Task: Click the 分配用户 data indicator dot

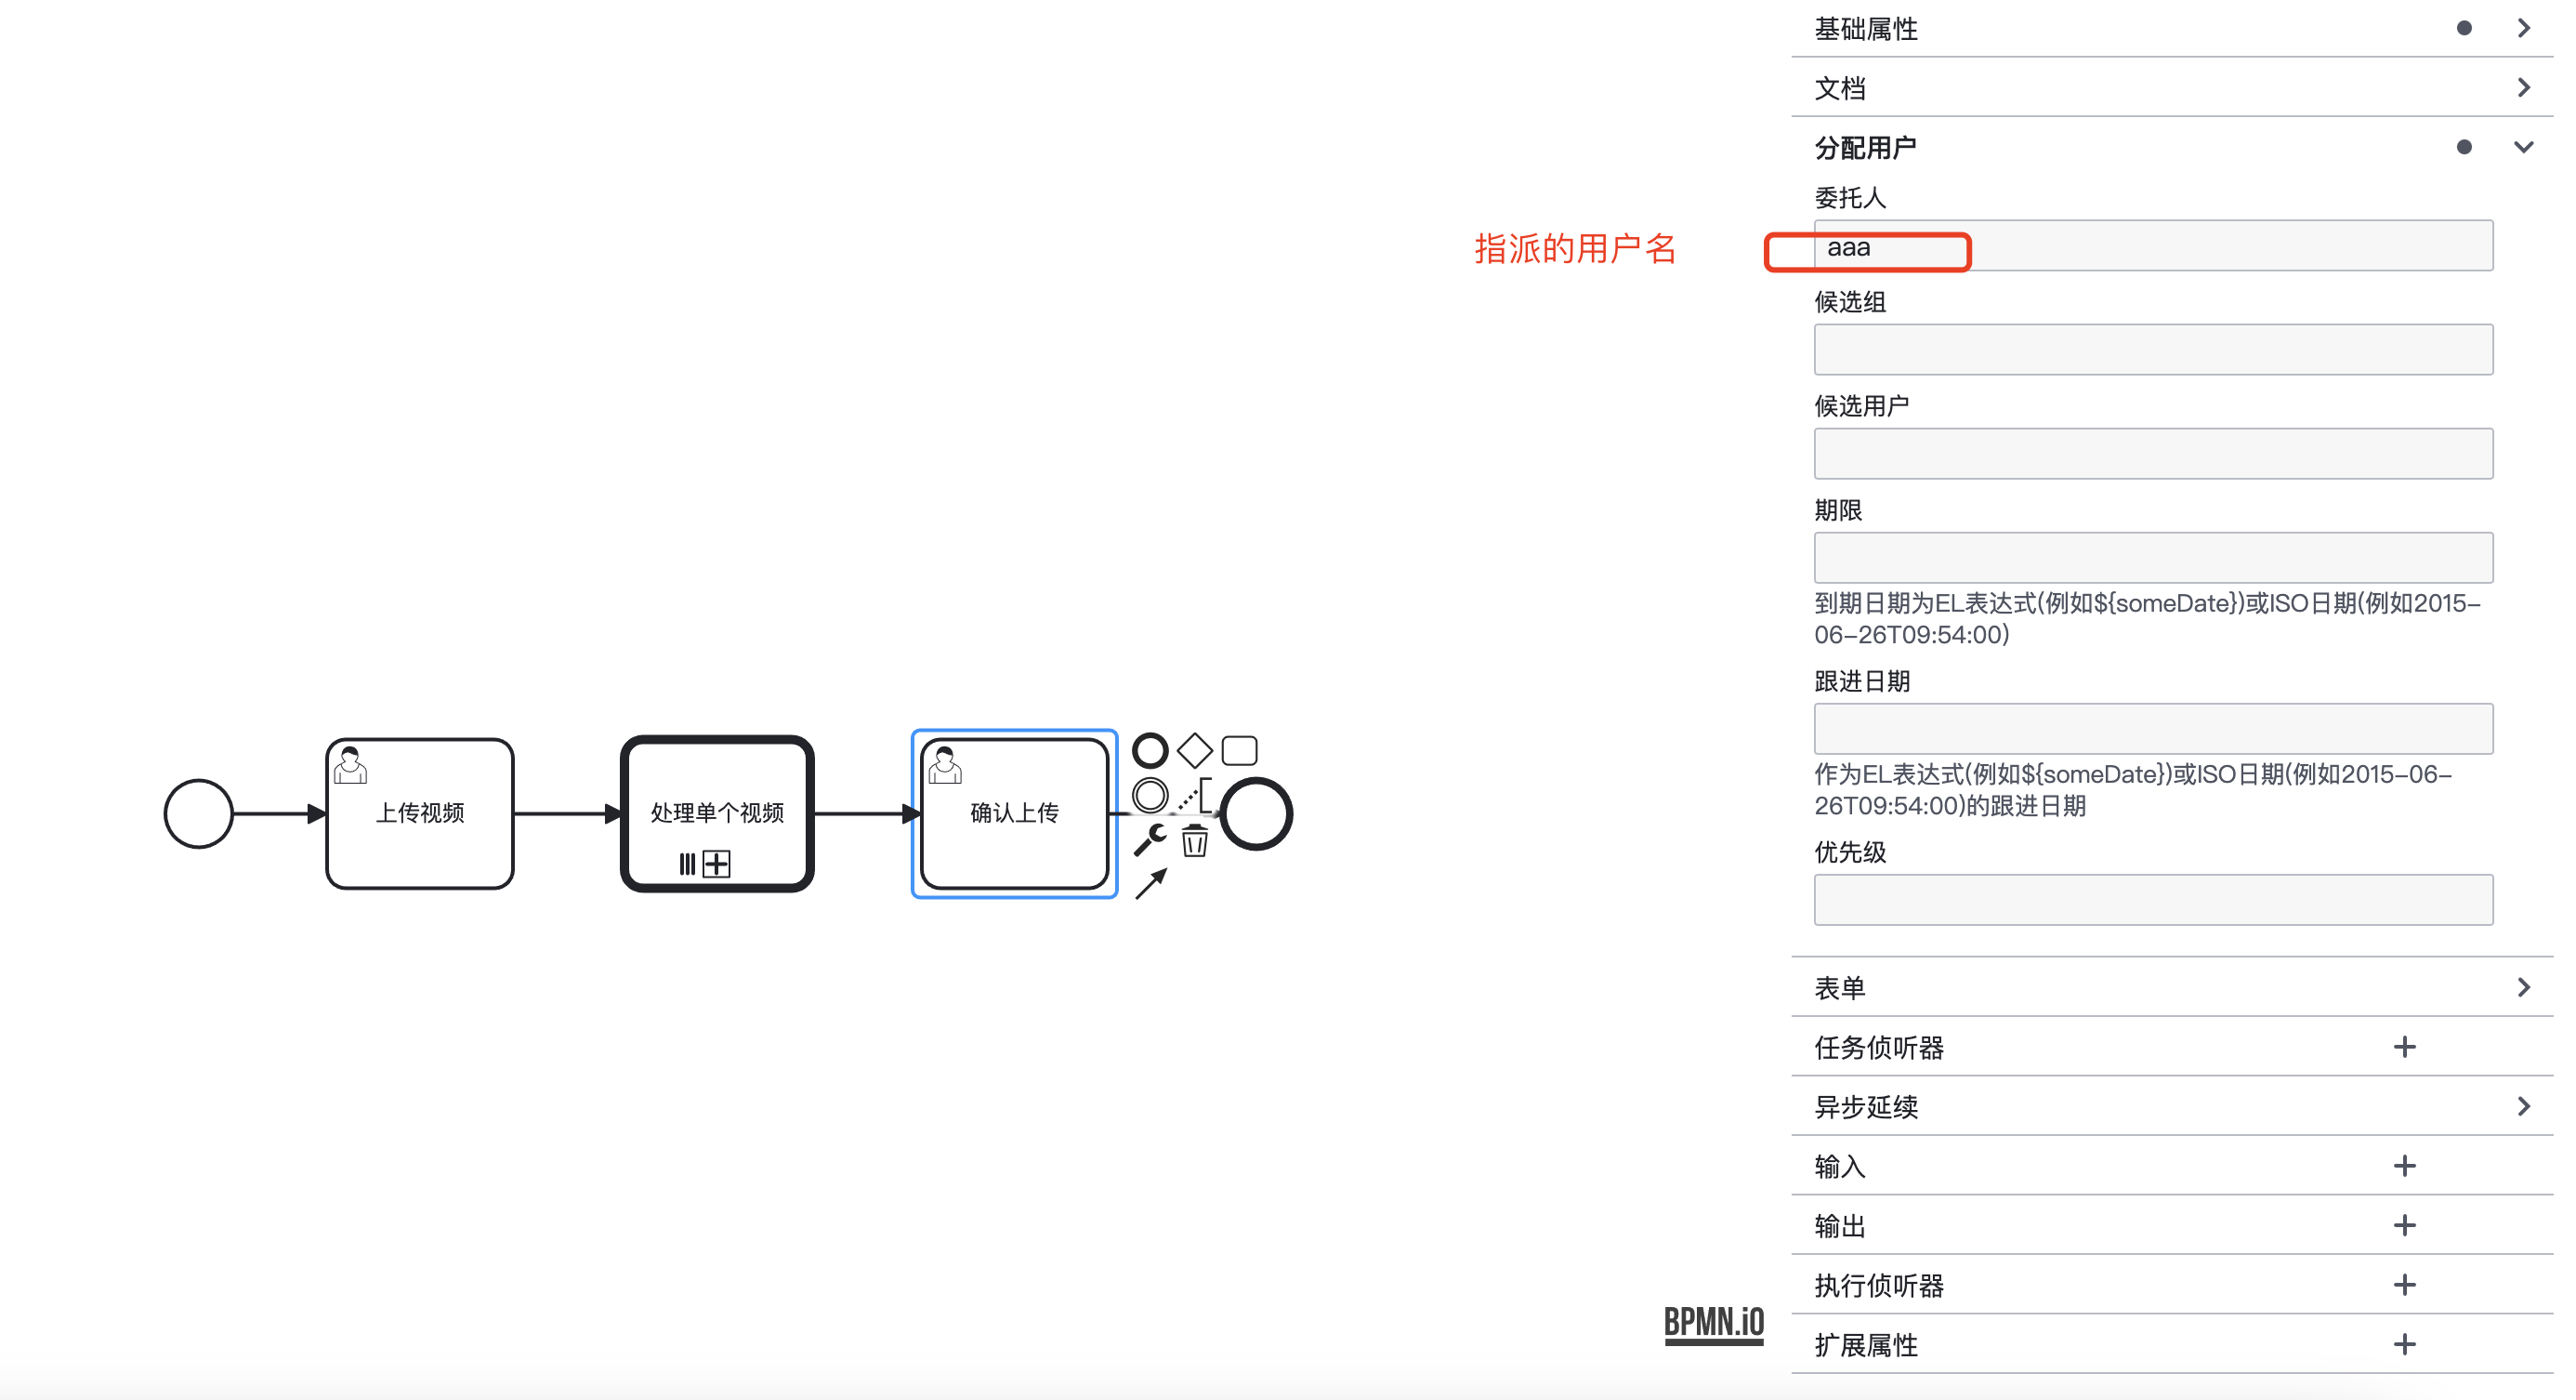Action: (2463, 147)
